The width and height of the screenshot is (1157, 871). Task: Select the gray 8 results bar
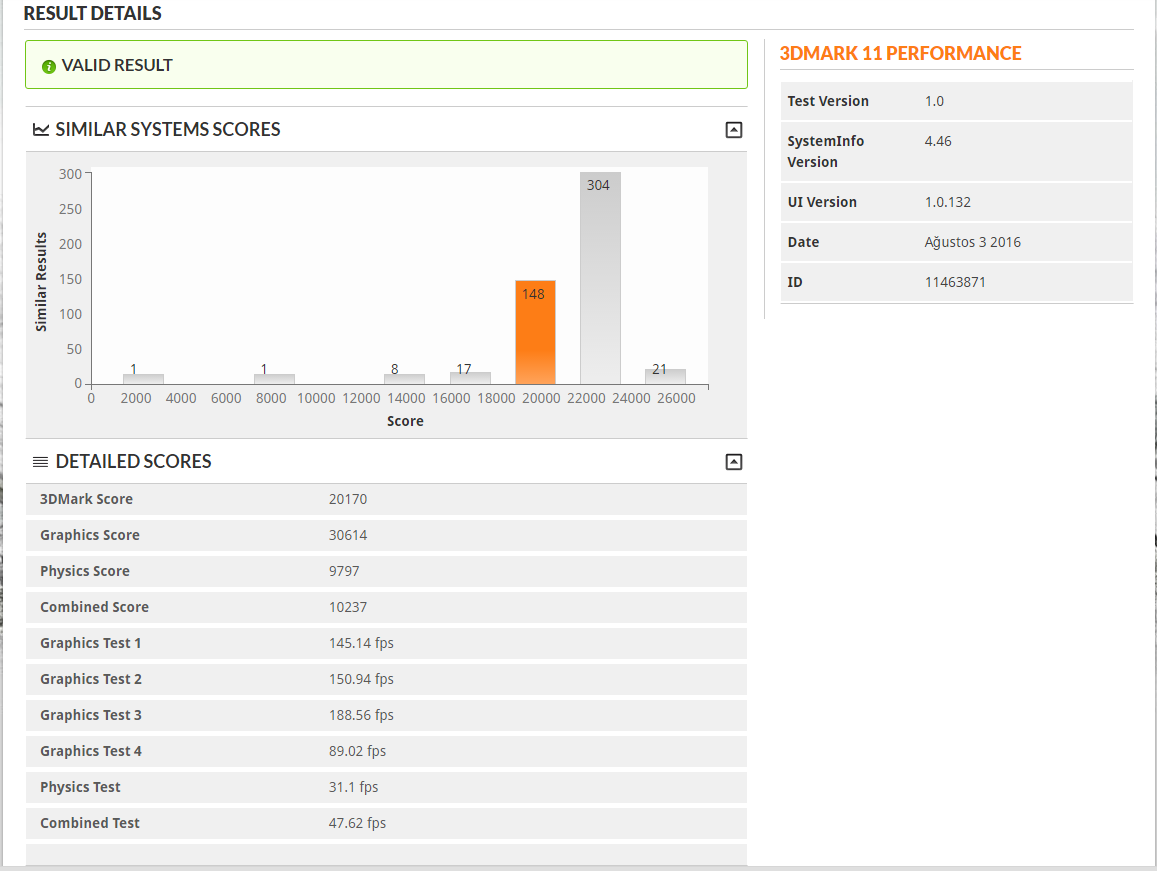[404, 379]
